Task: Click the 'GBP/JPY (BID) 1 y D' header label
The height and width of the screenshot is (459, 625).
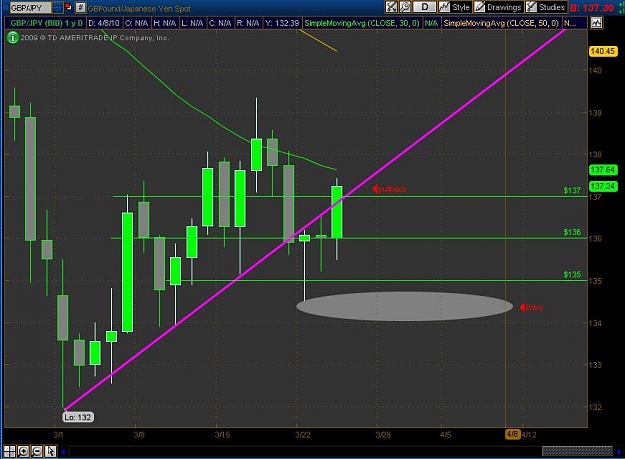Action: pos(46,23)
